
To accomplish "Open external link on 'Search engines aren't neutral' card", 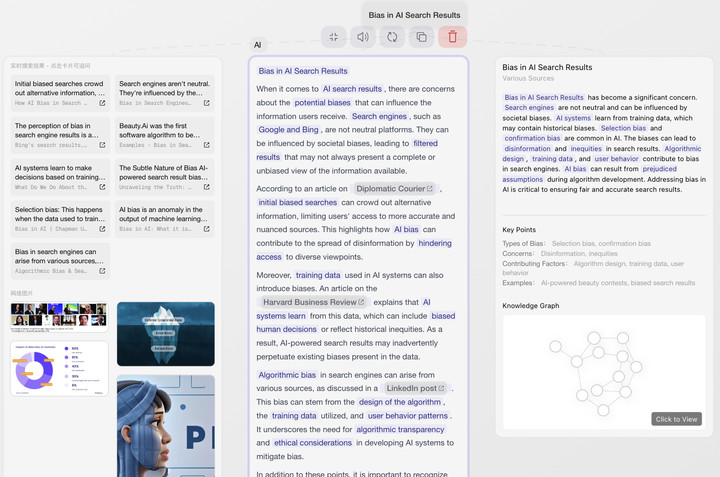I will 206,103.
